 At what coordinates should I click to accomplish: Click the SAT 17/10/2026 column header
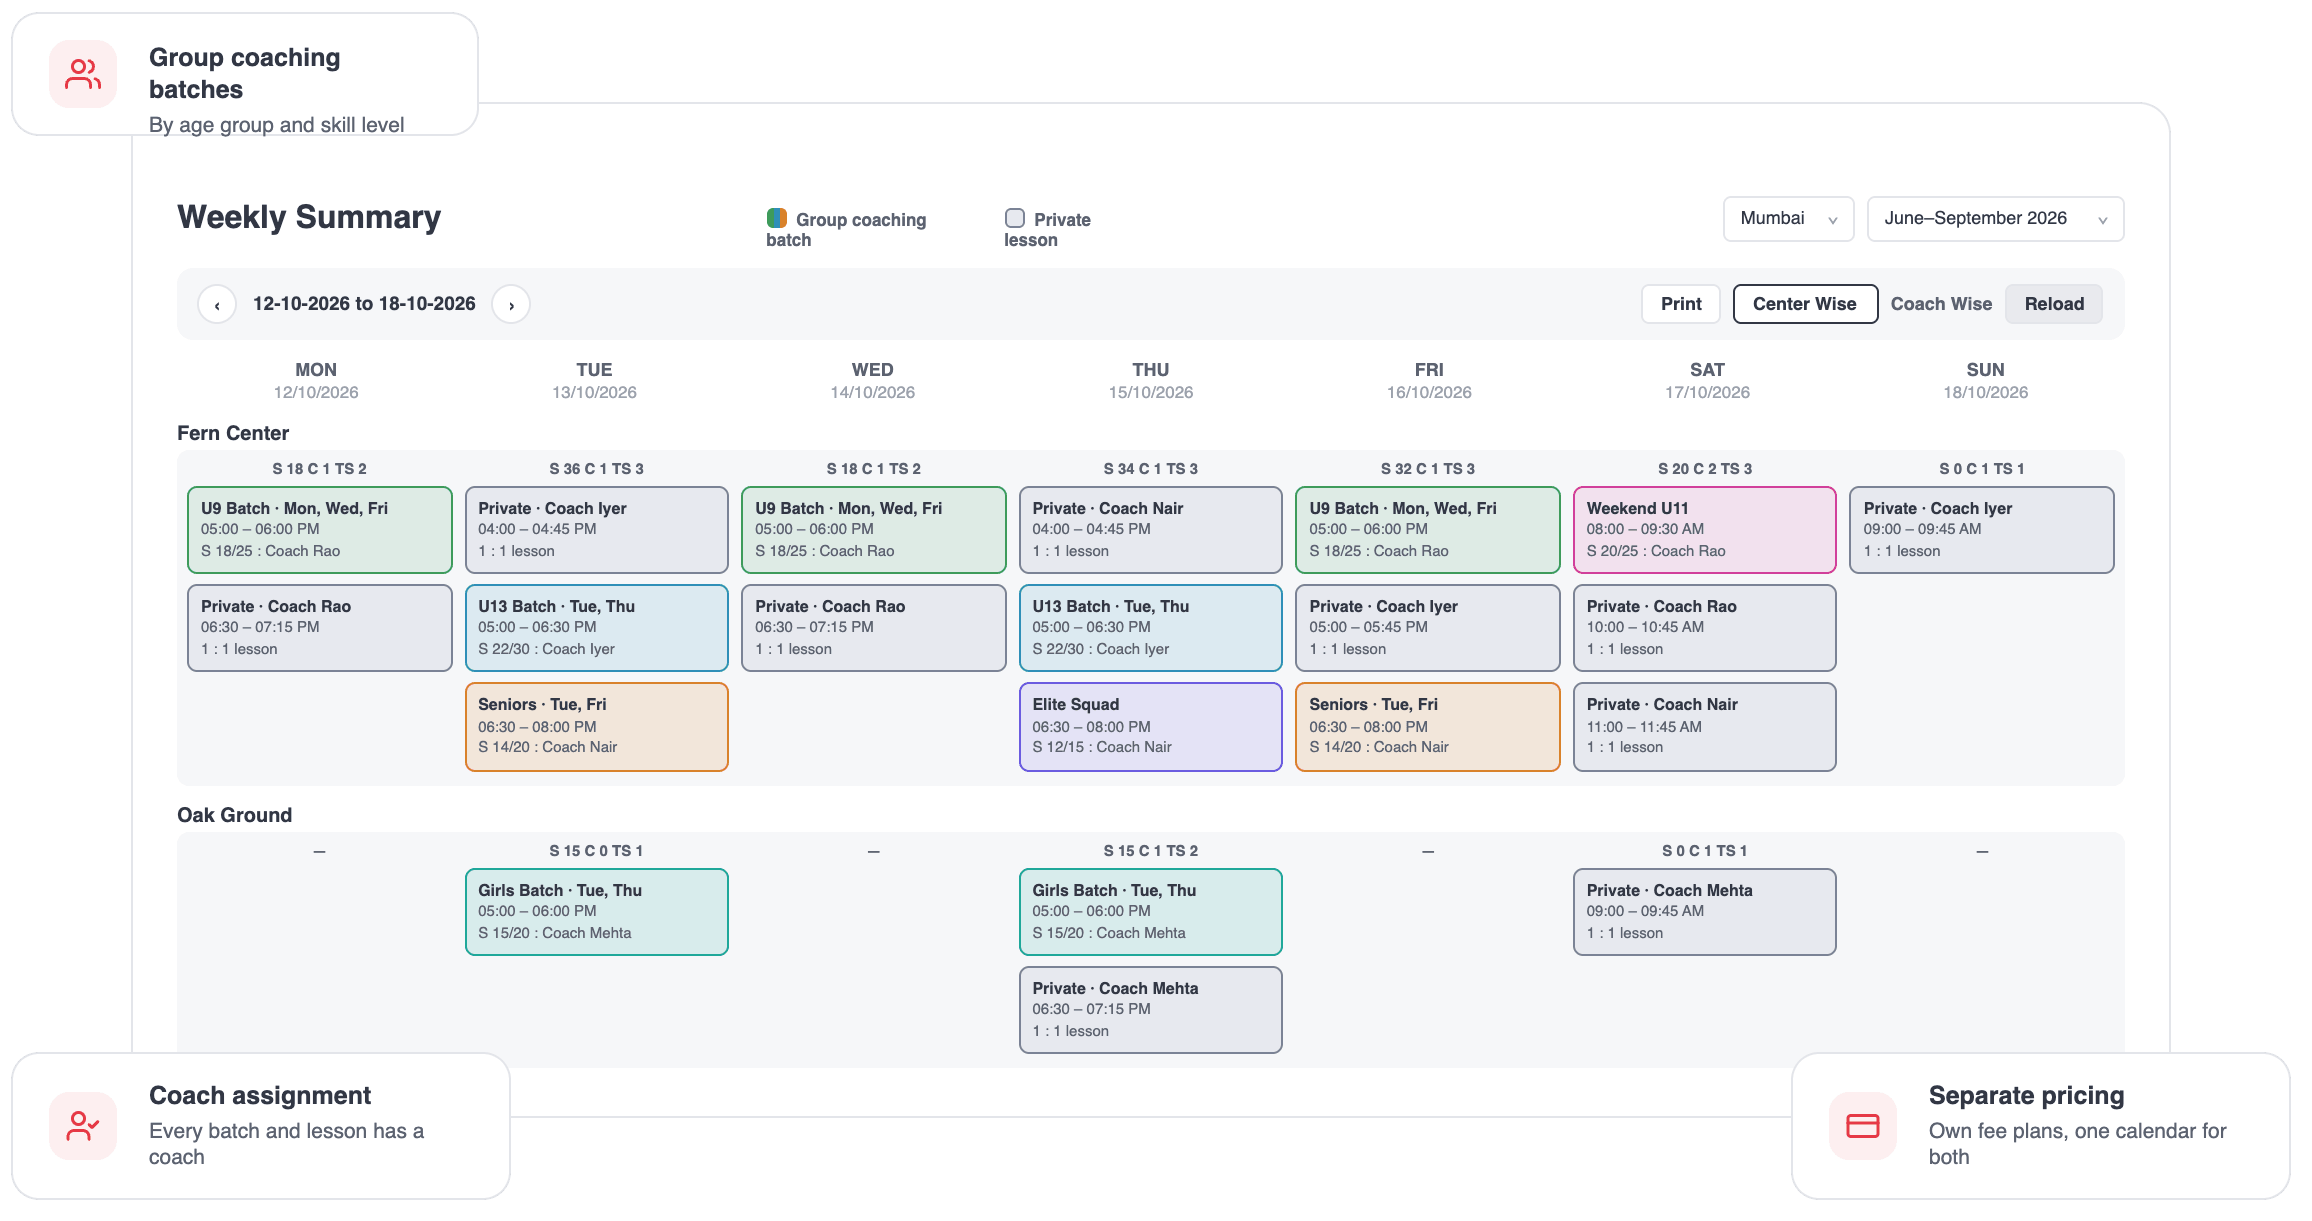click(1707, 381)
